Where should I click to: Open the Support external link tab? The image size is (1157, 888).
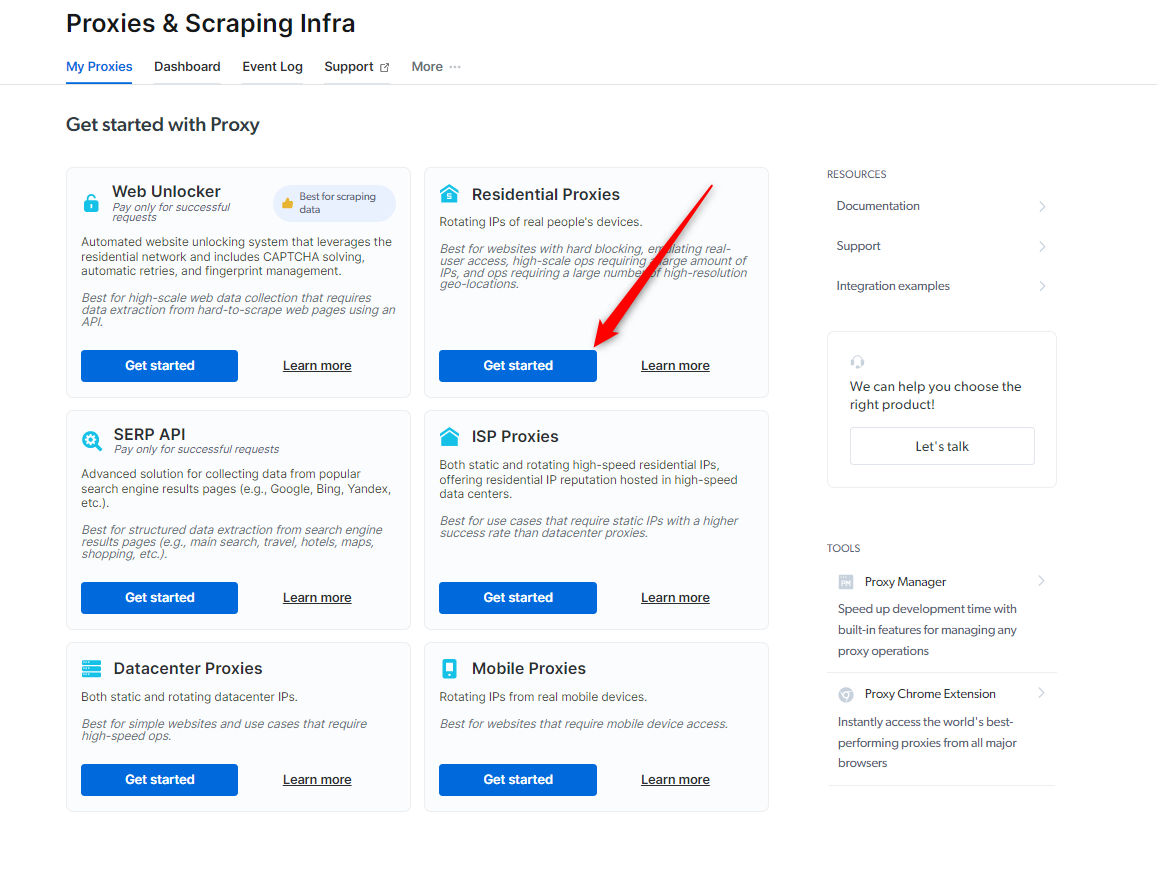[x=356, y=67]
